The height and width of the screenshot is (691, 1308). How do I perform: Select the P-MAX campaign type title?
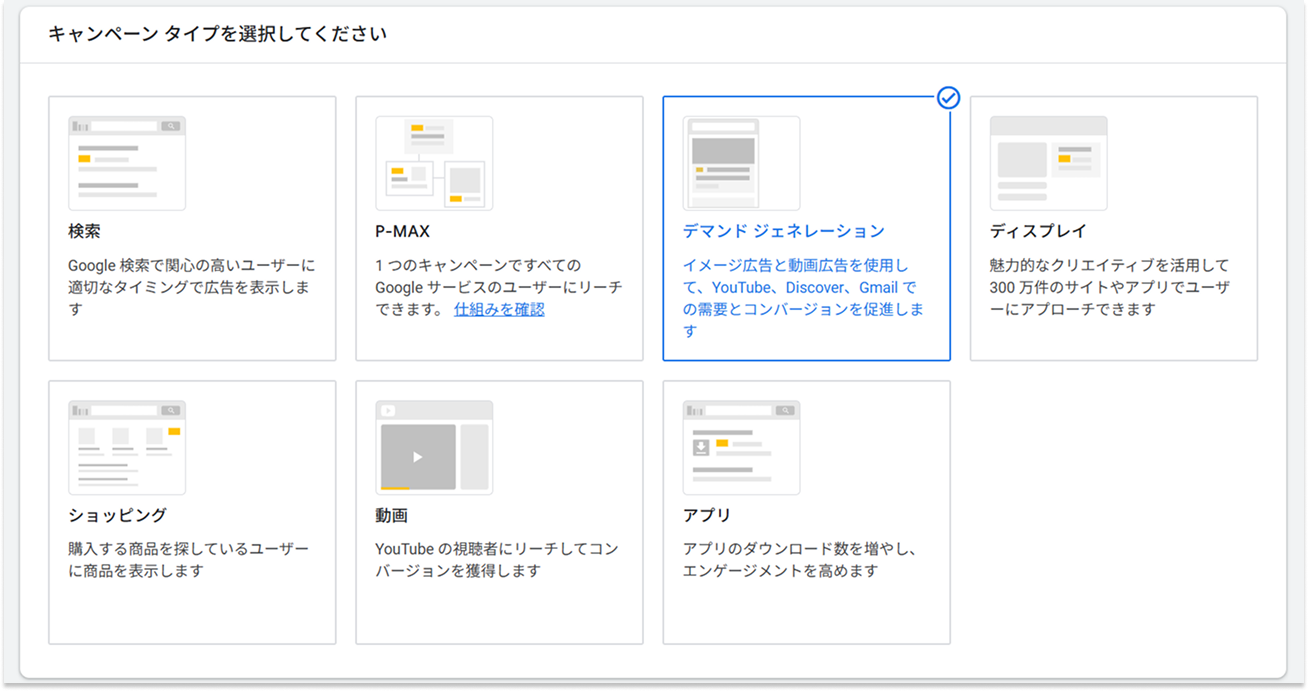(403, 231)
